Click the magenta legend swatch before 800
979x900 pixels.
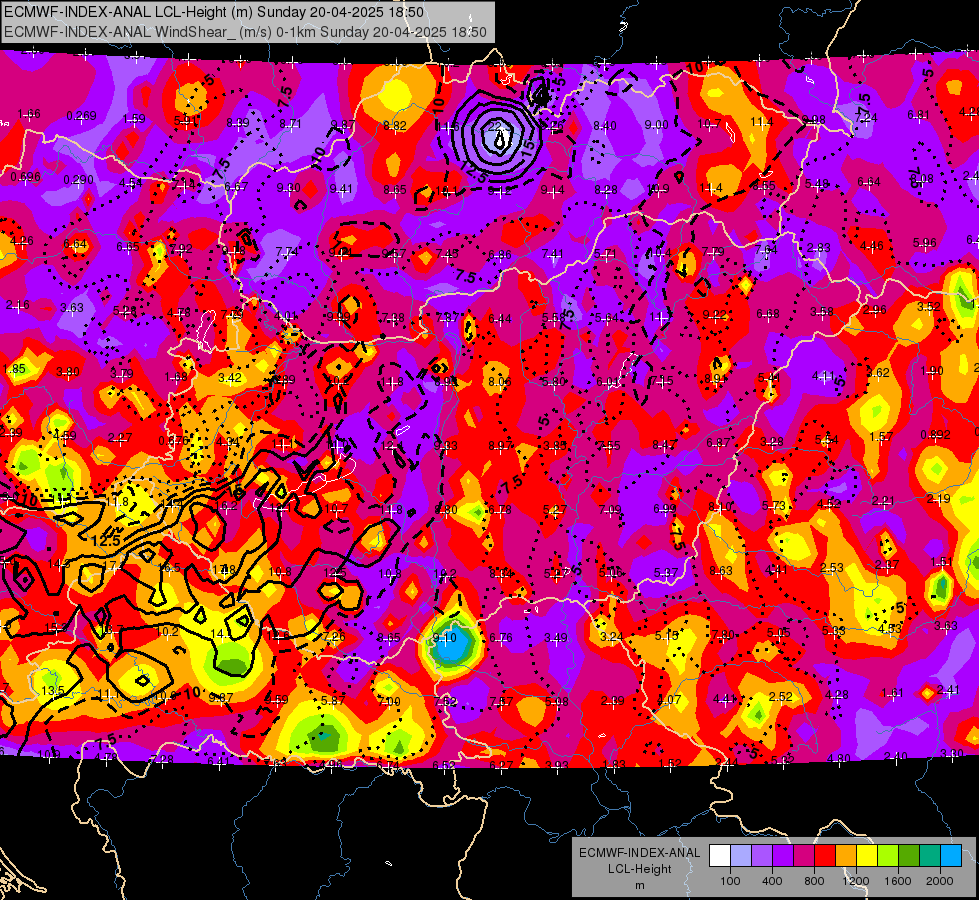click(804, 855)
